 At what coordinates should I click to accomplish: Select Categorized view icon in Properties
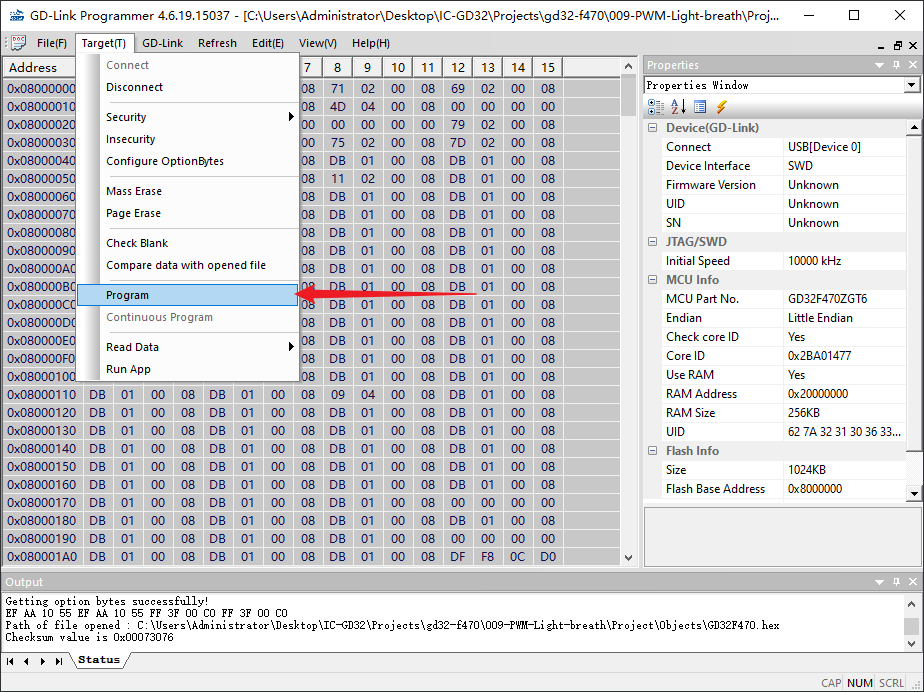click(655, 107)
